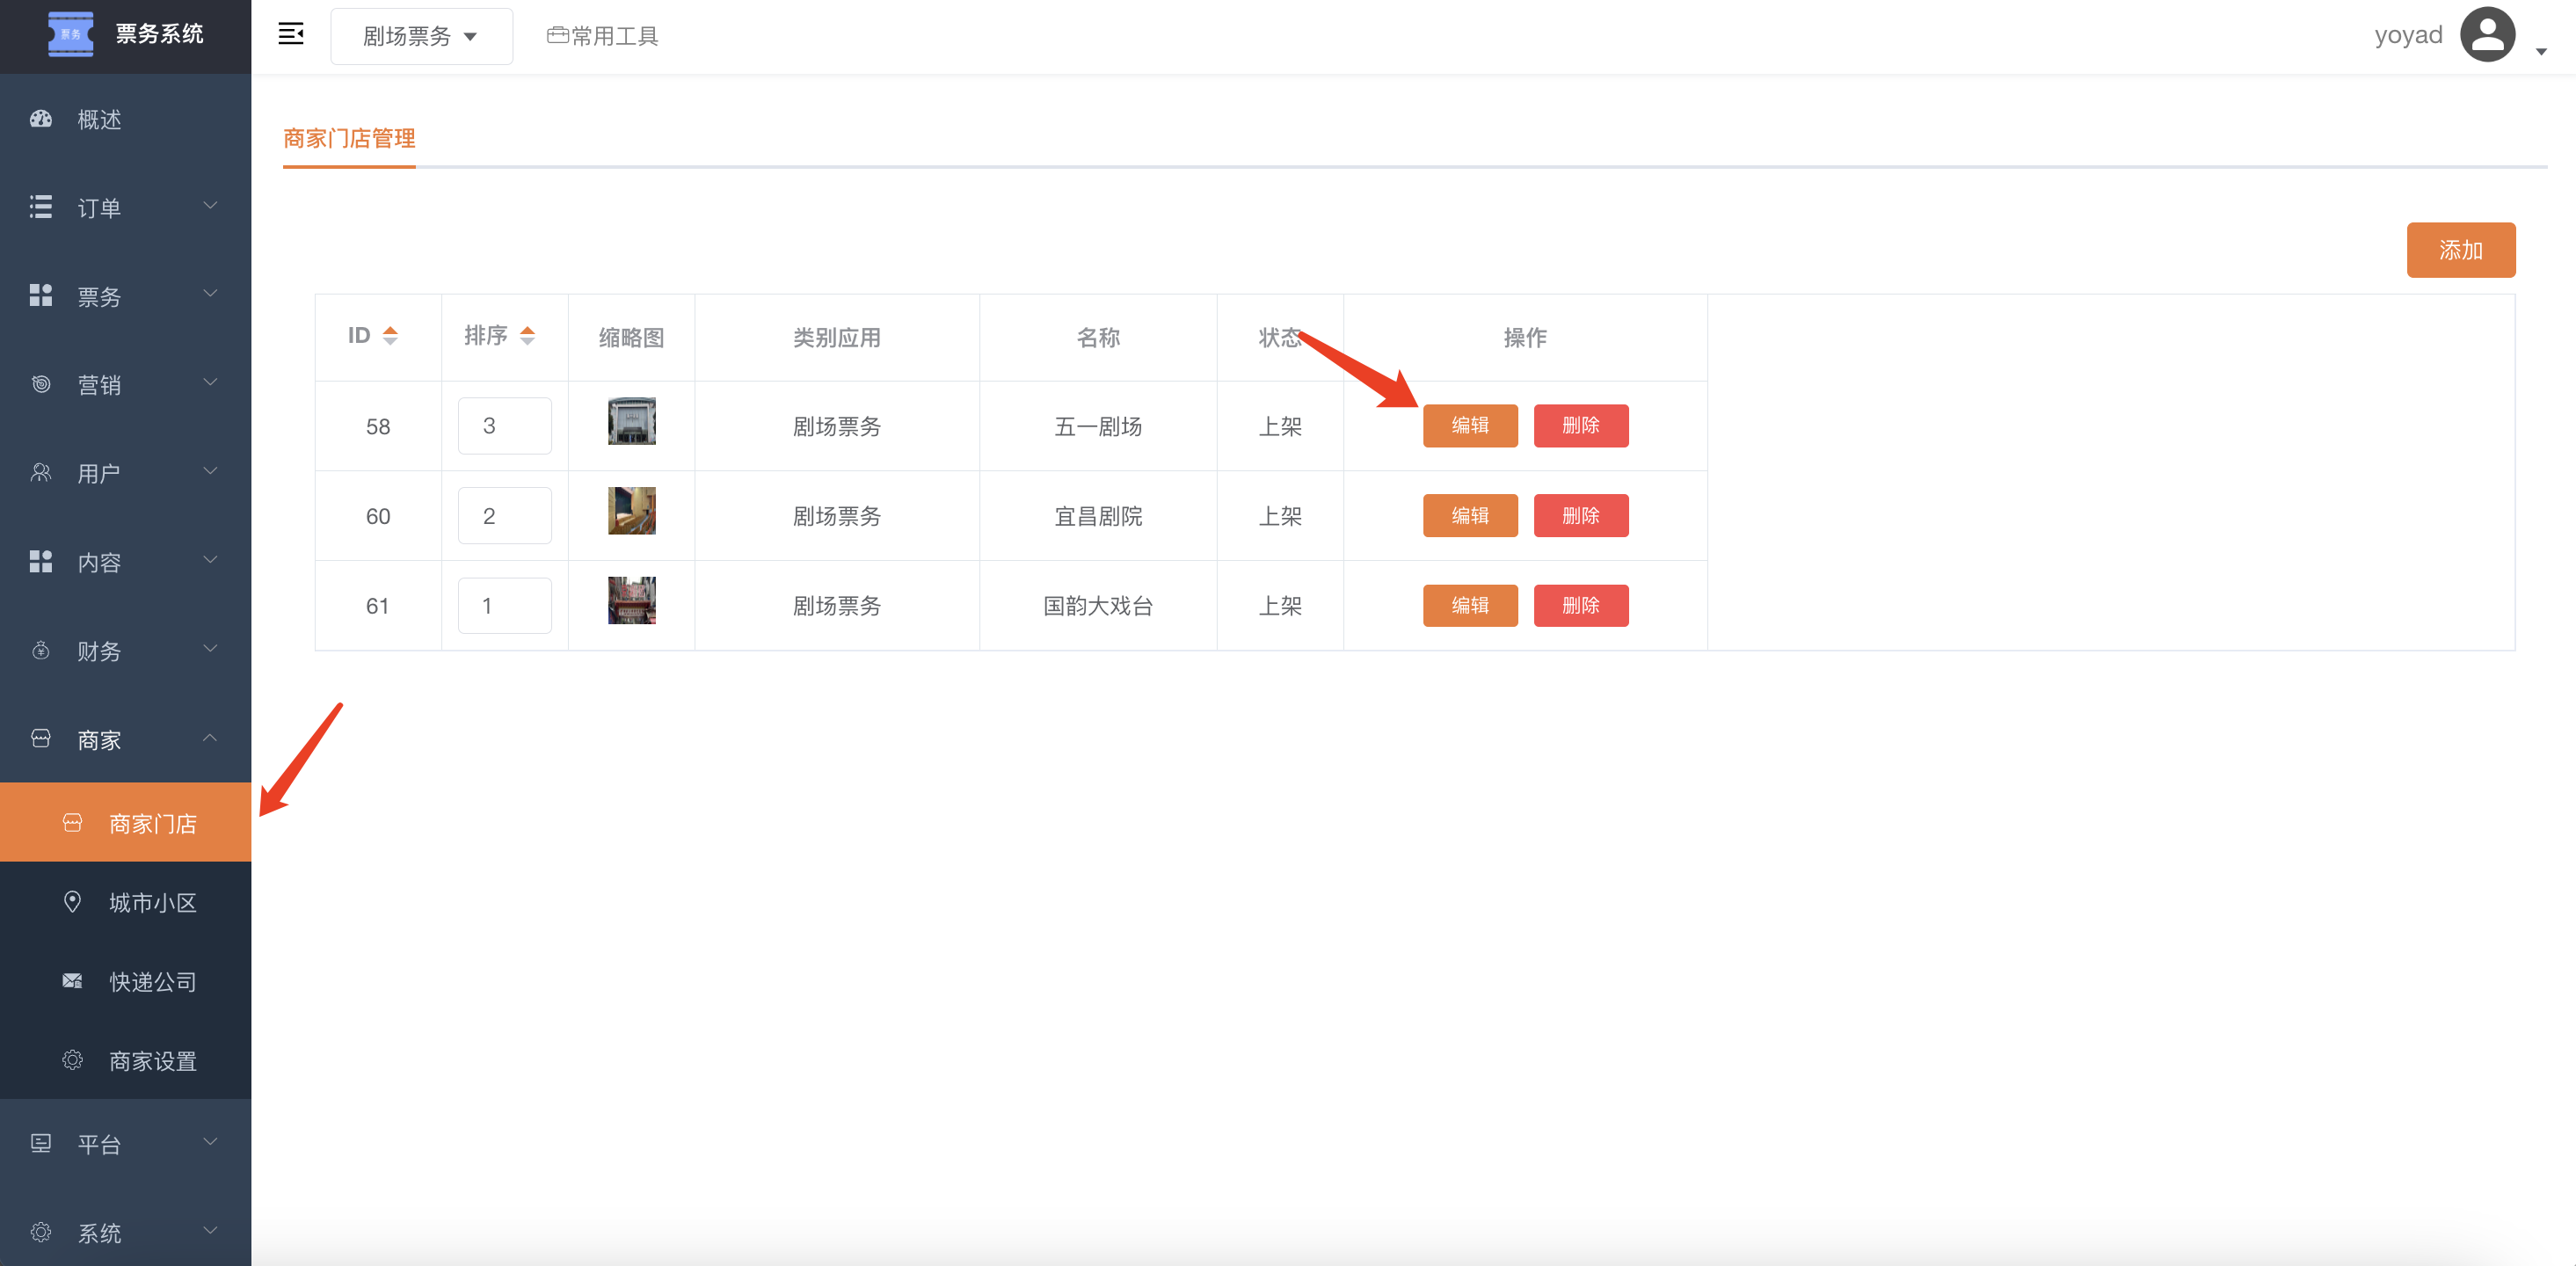Click the 用户 people icon
Screen dimensions: 2576x1266
coord(41,472)
